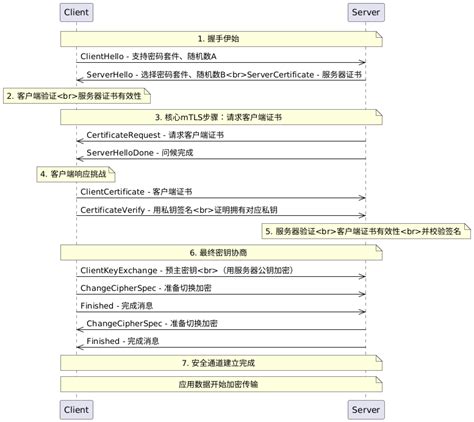The image size is (474, 422).
Task: Select the CertificateVerify message label
Action: 179,210
